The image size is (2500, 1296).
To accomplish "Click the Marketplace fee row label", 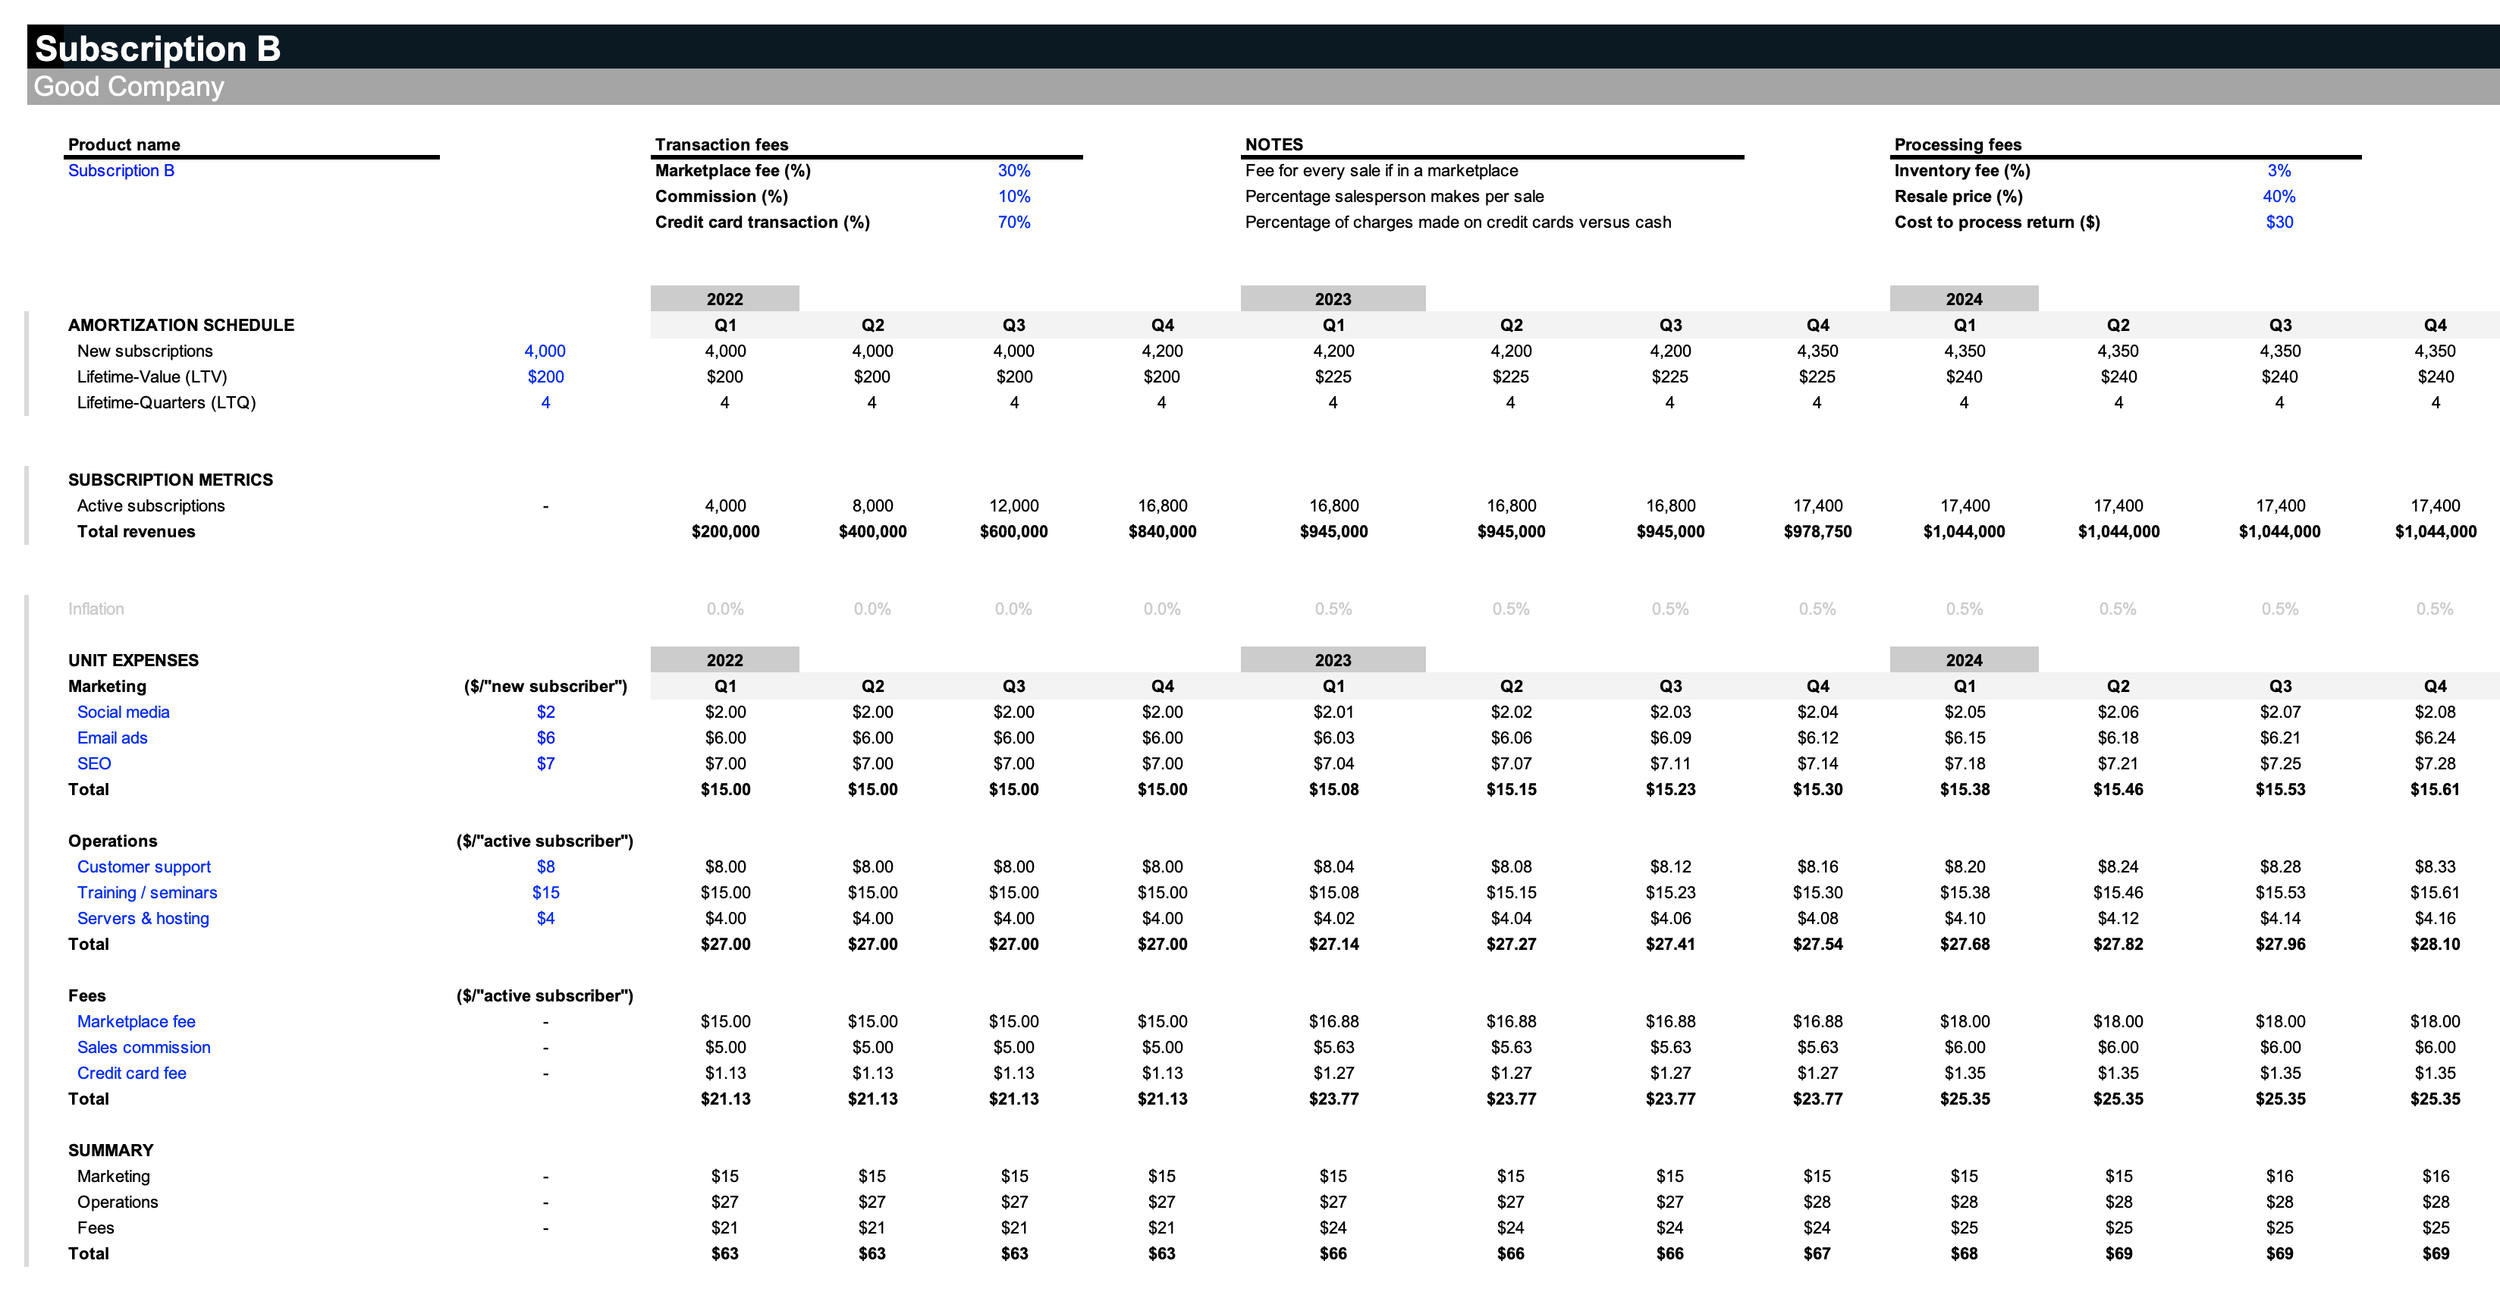I will [136, 1022].
